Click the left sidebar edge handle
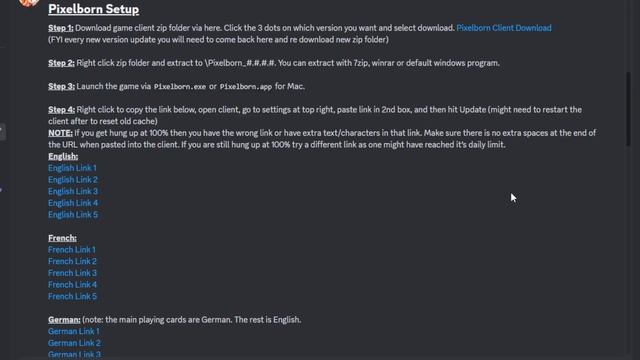 pyautogui.click(x=2, y=132)
